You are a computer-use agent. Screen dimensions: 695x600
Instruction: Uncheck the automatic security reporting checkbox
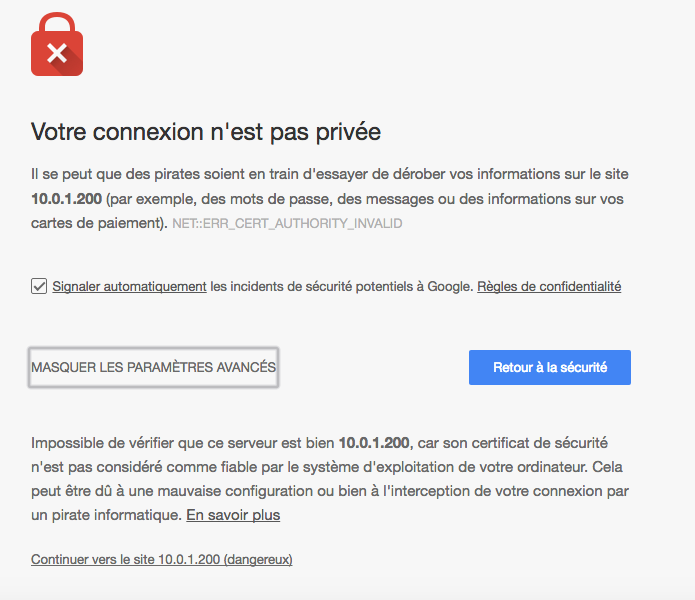(x=39, y=287)
